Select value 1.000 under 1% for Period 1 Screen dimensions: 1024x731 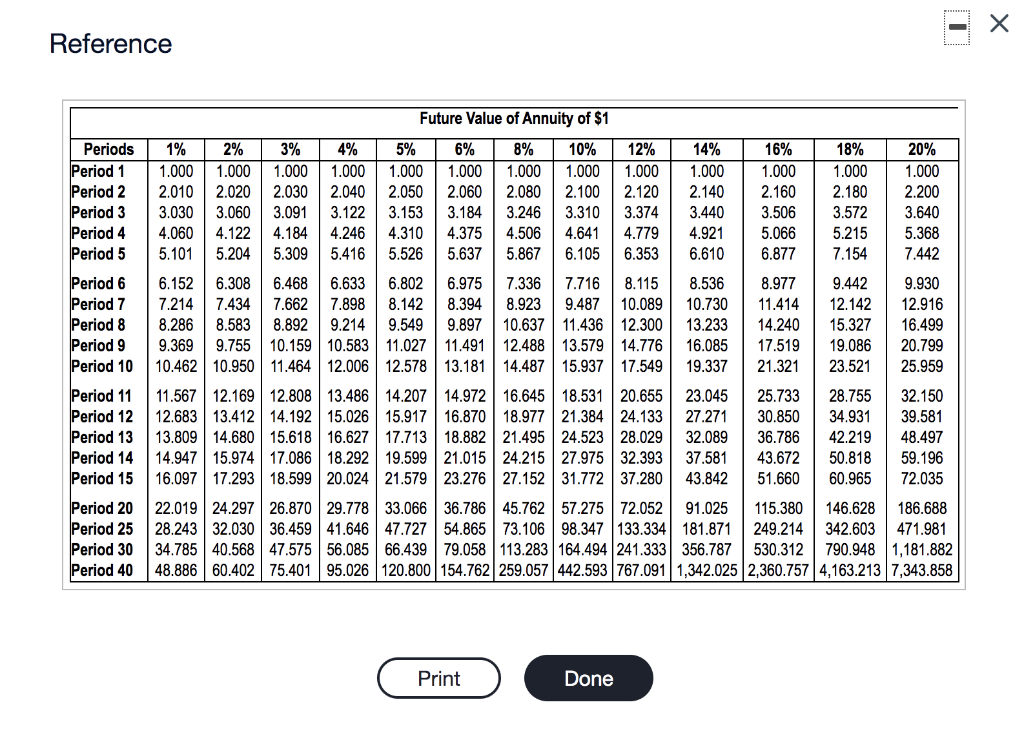pos(175,171)
